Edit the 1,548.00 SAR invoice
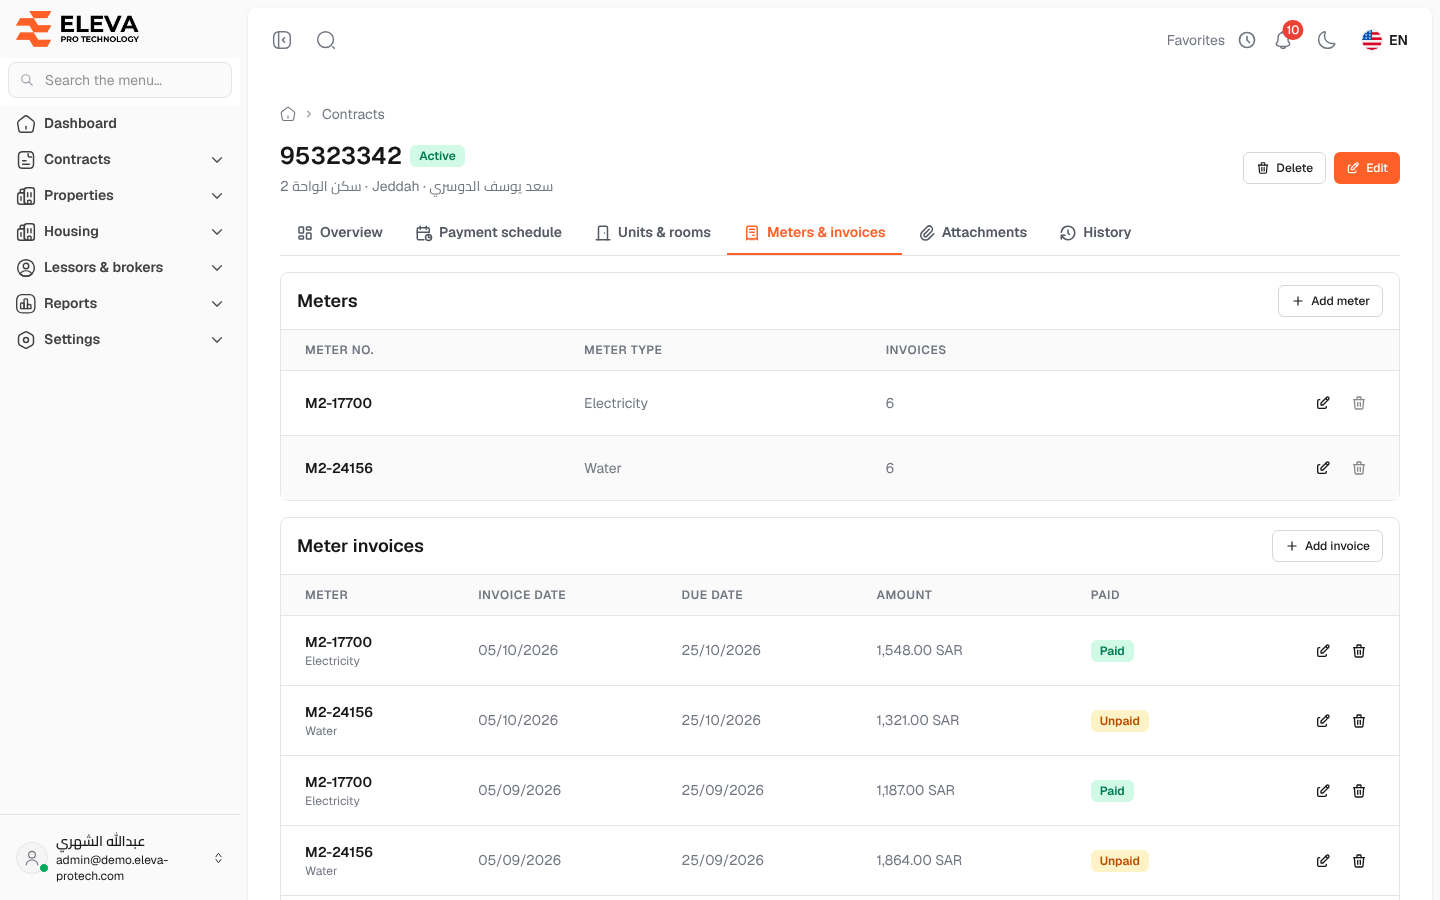The width and height of the screenshot is (1440, 900). tap(1323, 651)
